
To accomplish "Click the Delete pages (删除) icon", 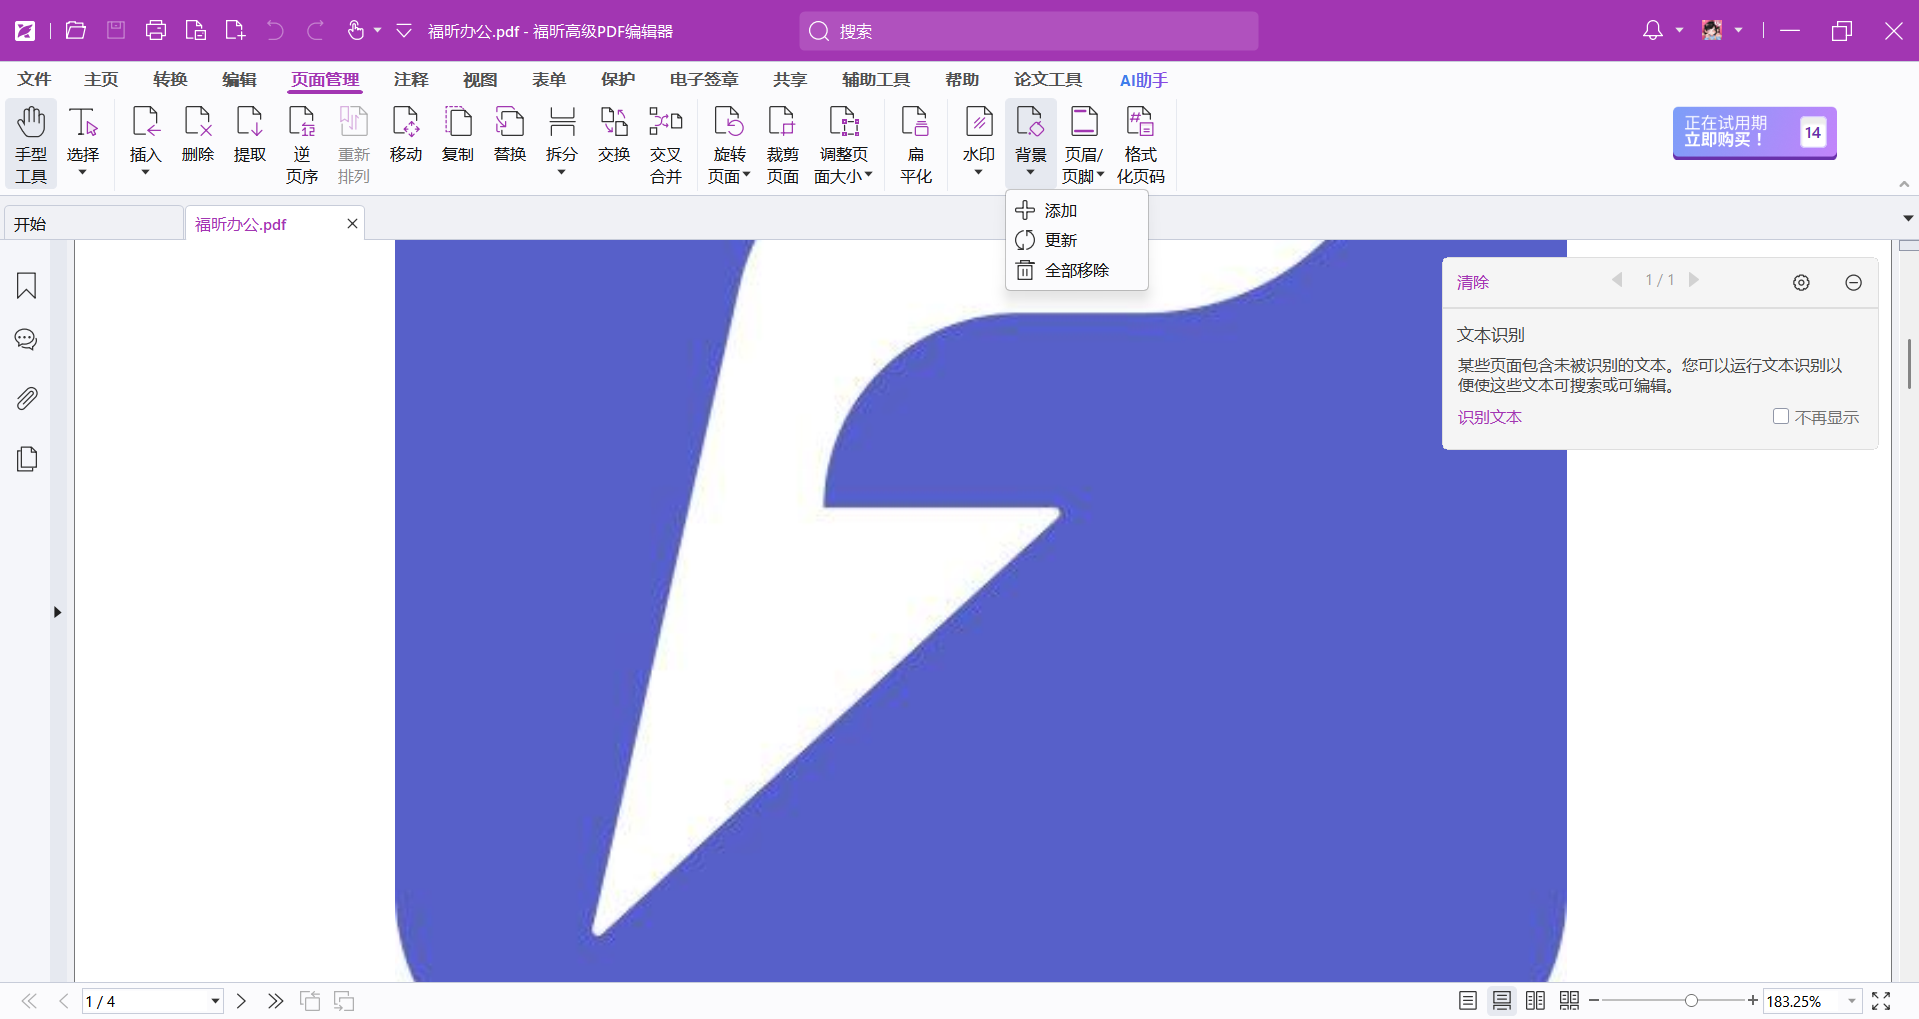I will 197,134.
